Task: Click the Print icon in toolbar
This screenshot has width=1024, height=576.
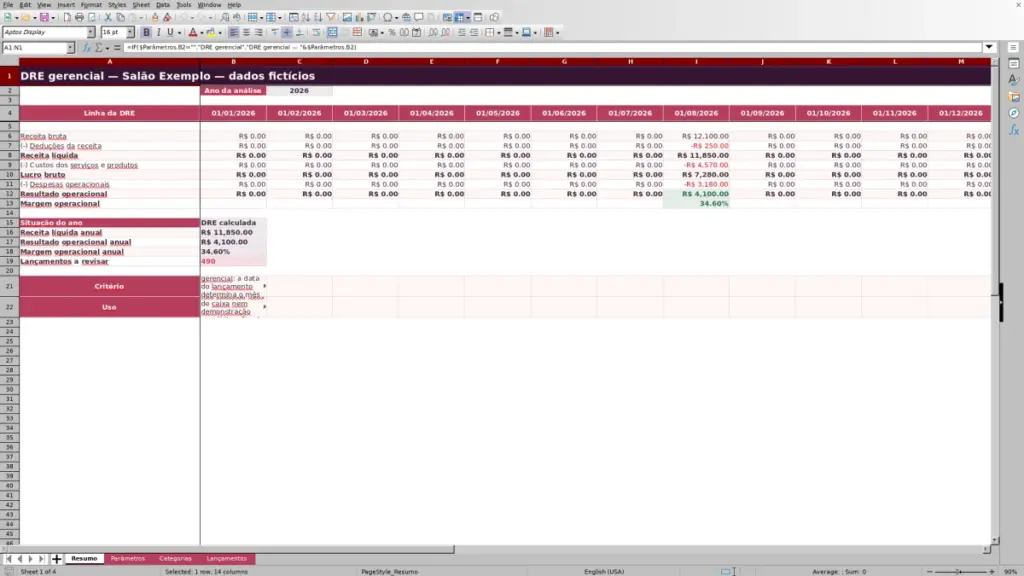Action: click(x=79, y=18)
